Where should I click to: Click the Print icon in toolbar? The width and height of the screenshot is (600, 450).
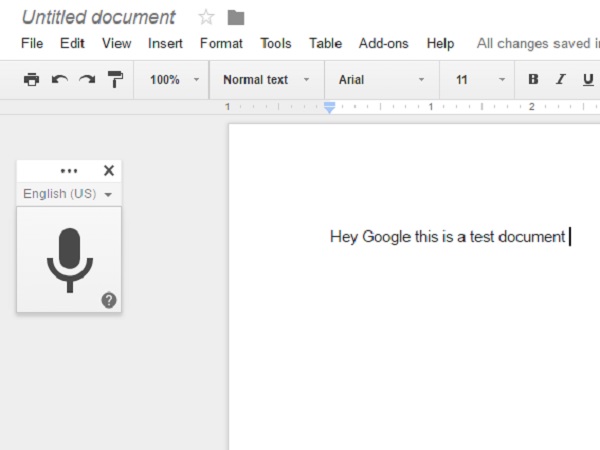pos(31,80)
